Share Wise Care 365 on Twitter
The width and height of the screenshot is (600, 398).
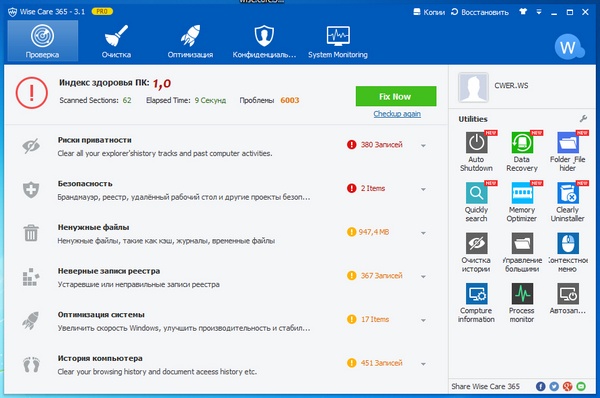click(554, 387)
